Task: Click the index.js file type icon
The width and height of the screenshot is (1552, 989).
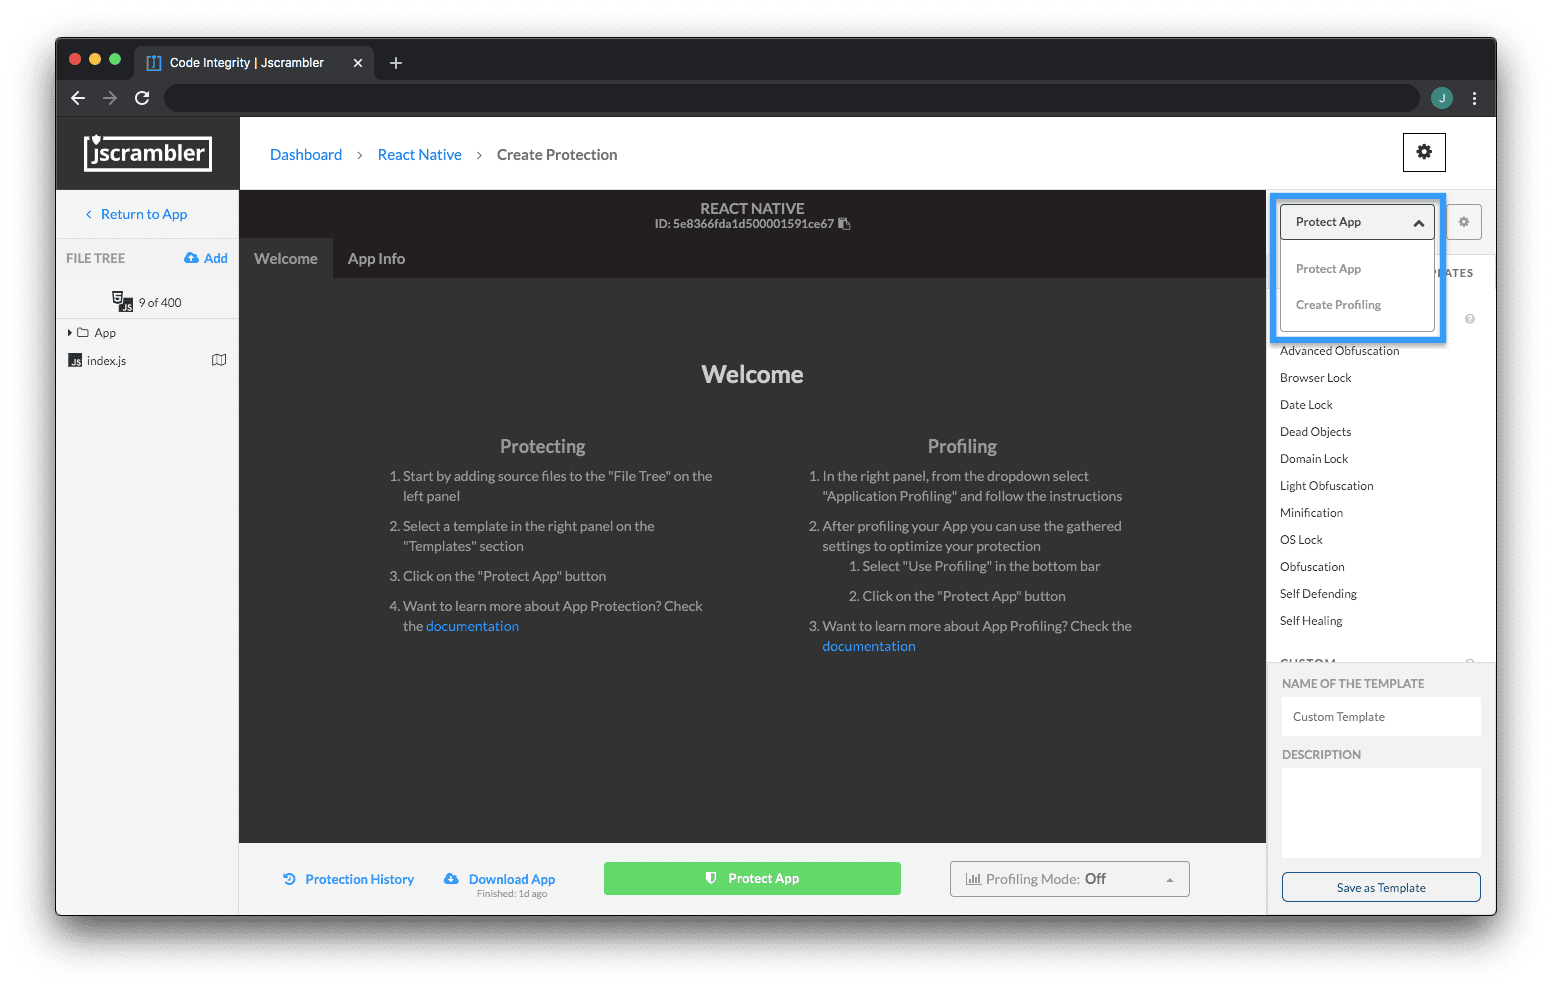Action: click(x=75, y=361)
